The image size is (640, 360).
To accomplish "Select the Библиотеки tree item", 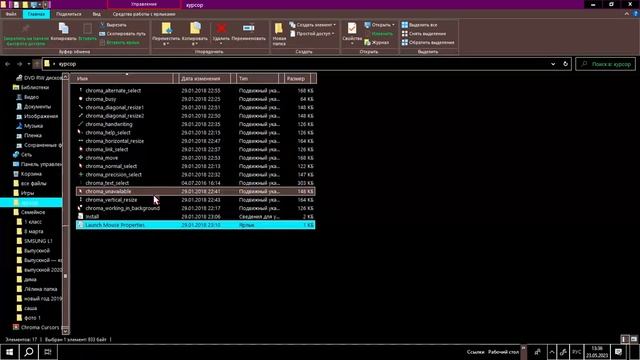I will tap(31, 87).
